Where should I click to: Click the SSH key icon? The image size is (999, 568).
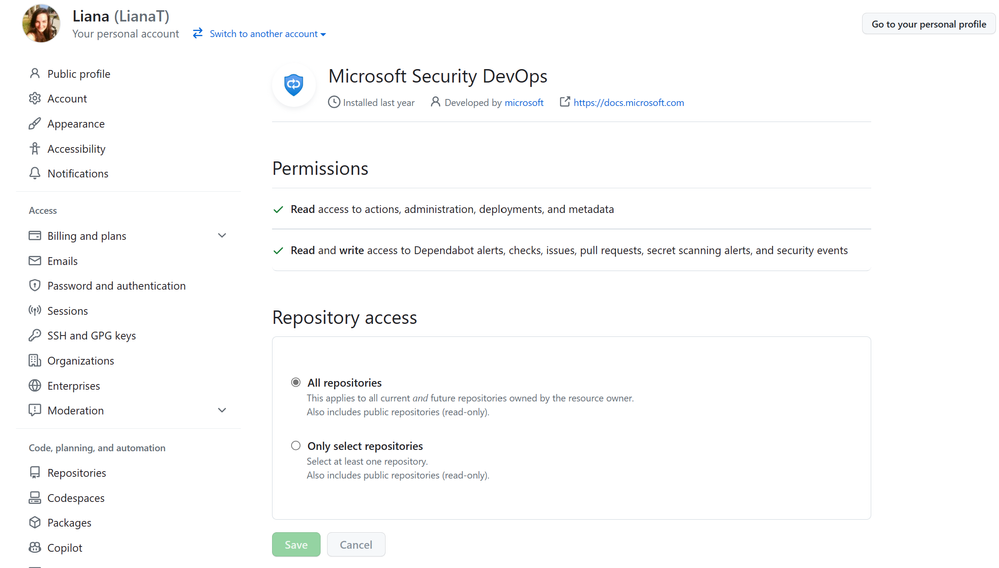pos(35,336)
